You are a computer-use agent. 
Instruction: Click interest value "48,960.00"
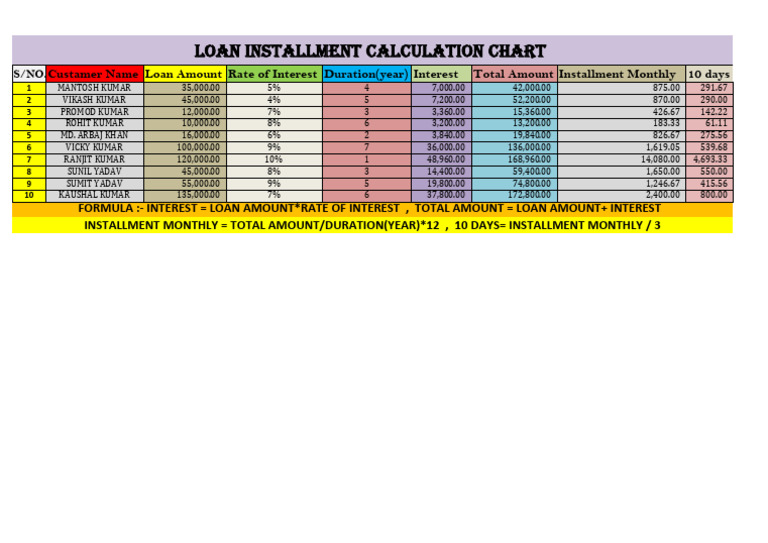(441, 160)
